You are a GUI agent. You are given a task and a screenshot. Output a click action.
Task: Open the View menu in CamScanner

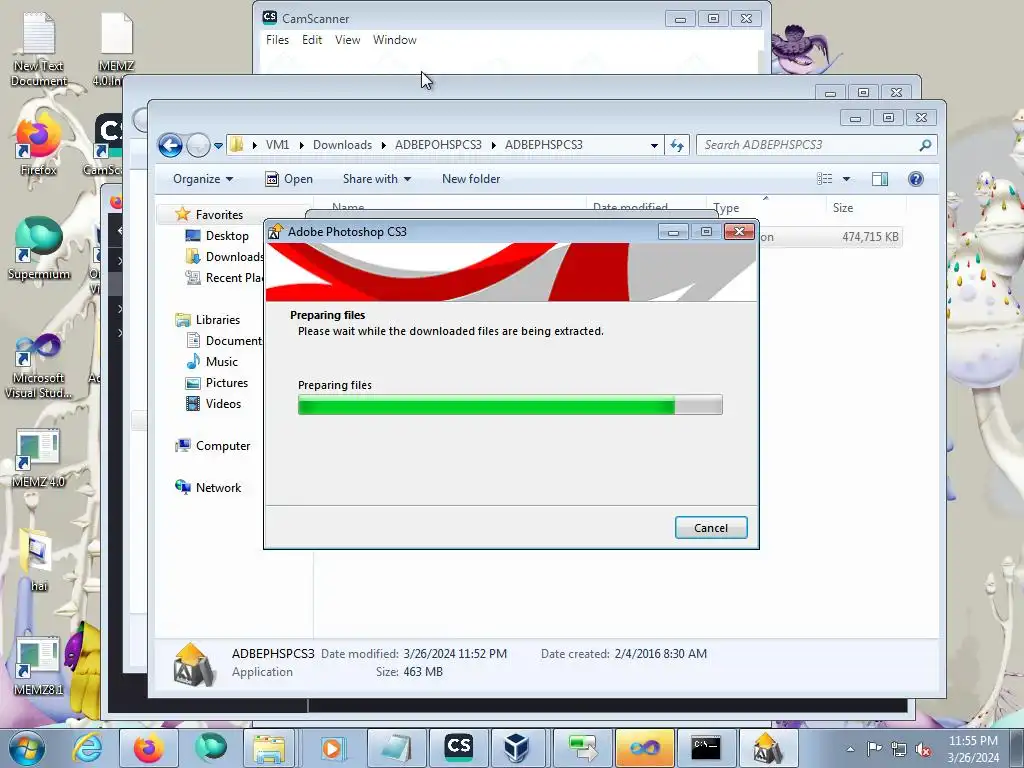coord(347,40)
